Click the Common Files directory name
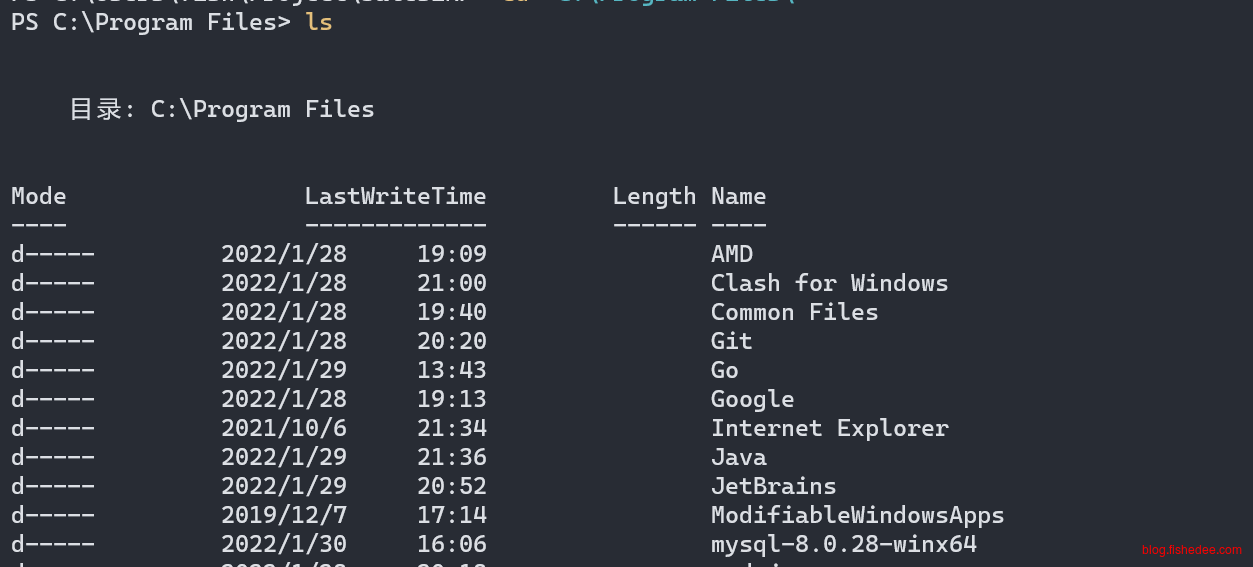The image size is (1253, 567). pyautogui.click(x=794, y=312)
